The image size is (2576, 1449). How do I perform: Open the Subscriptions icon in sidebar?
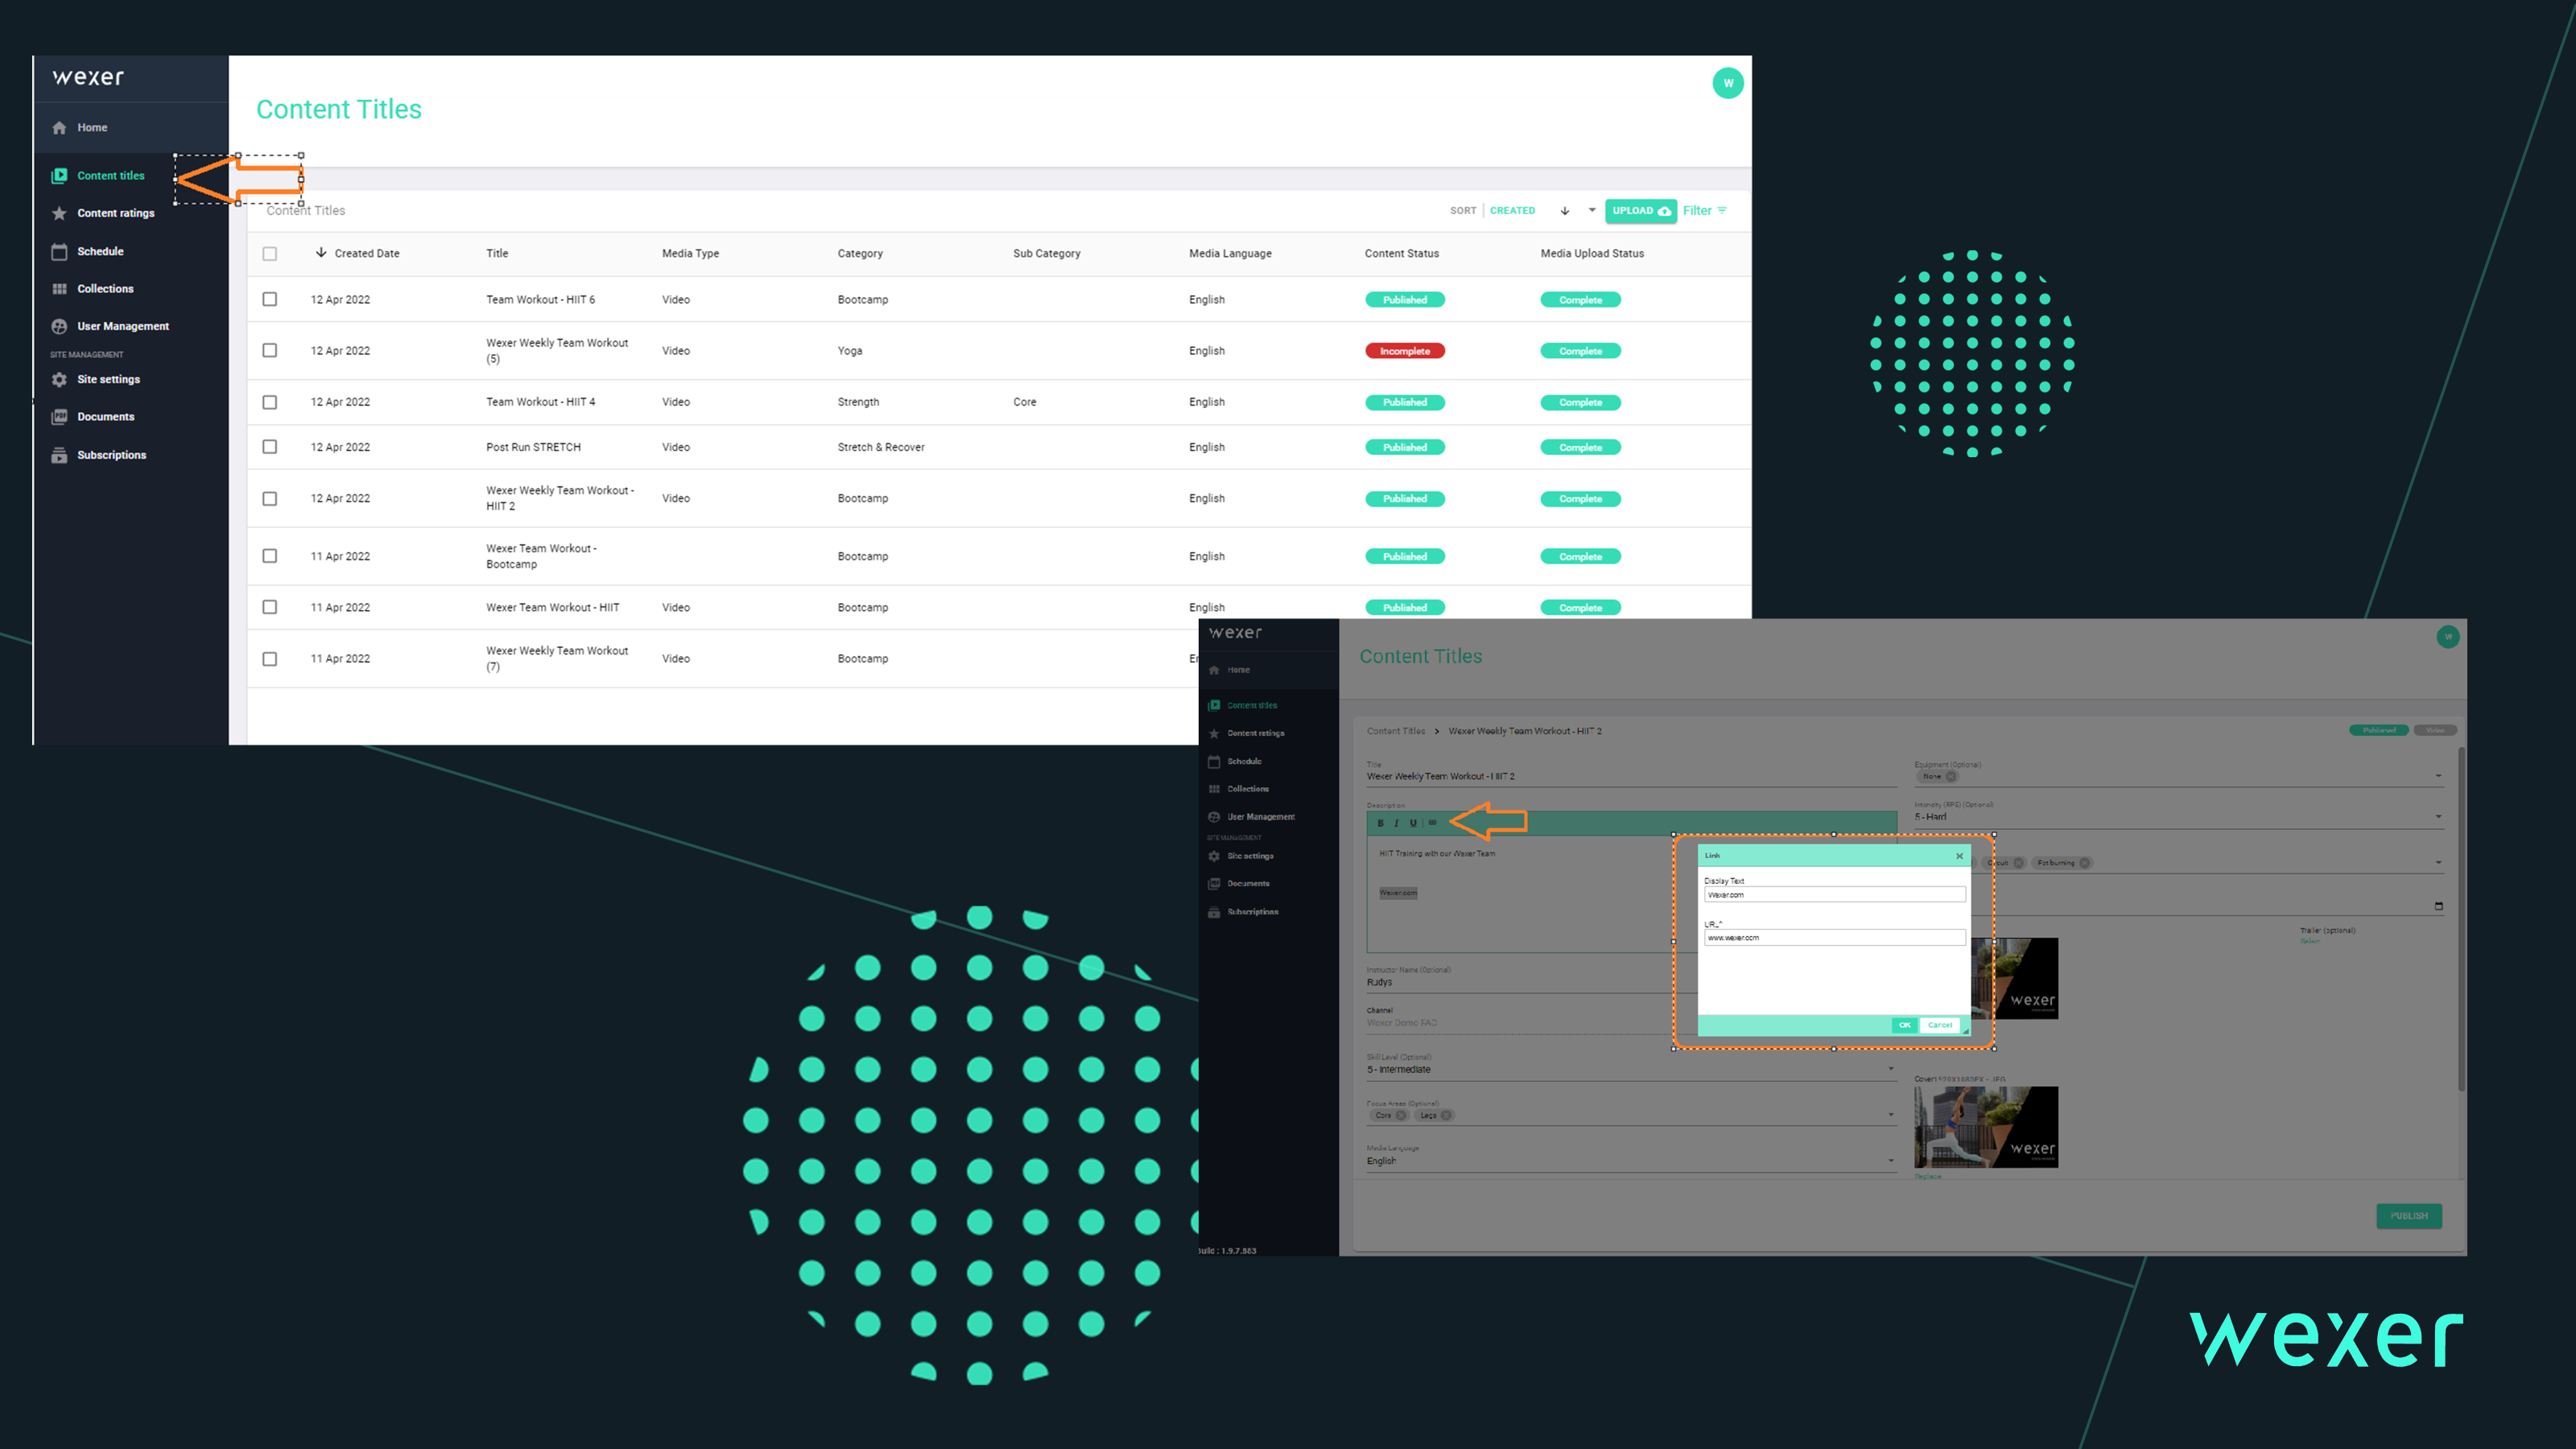[x=59, y=455]
